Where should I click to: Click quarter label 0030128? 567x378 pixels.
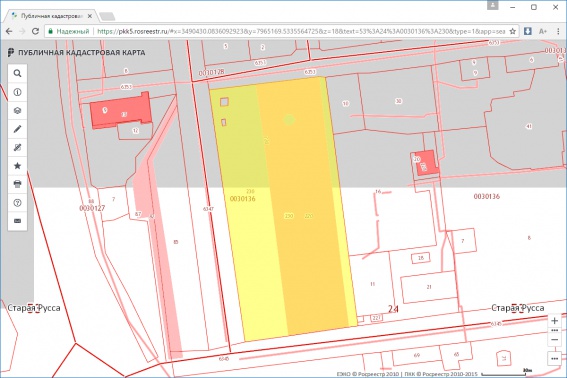[212, 73]
